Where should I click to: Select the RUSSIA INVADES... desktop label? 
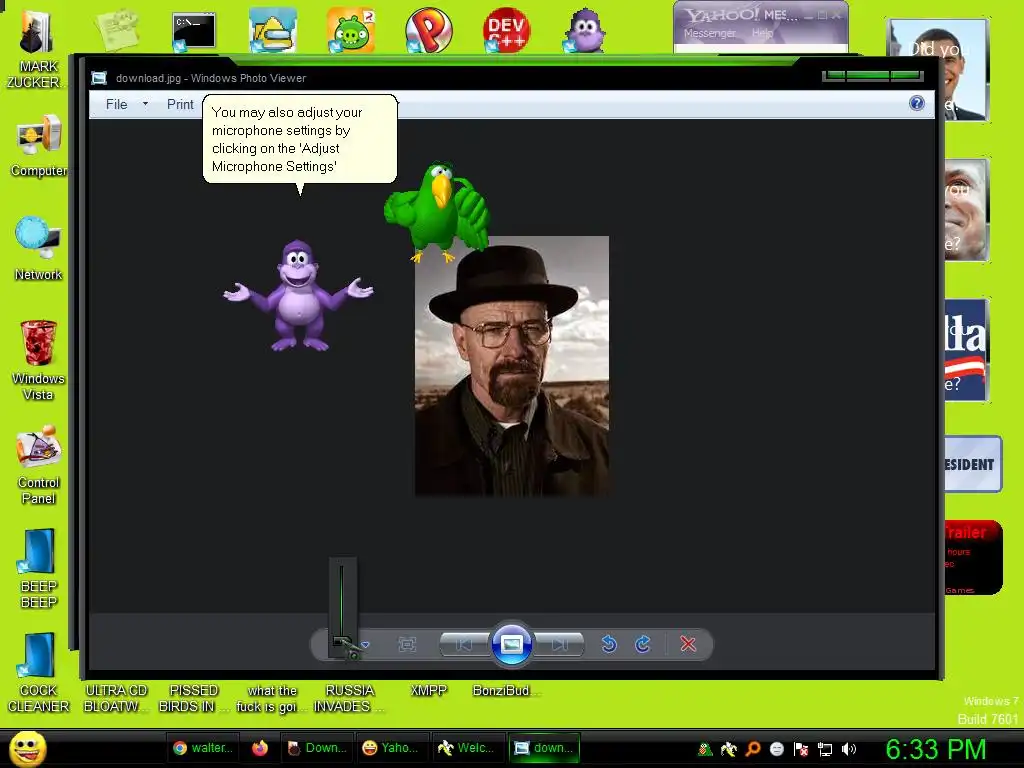[x=349, y=698]
